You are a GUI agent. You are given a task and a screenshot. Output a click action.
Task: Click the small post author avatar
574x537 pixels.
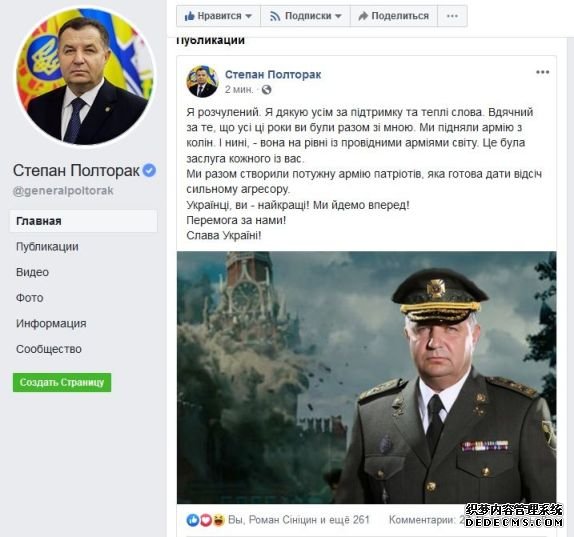[202, 82]
